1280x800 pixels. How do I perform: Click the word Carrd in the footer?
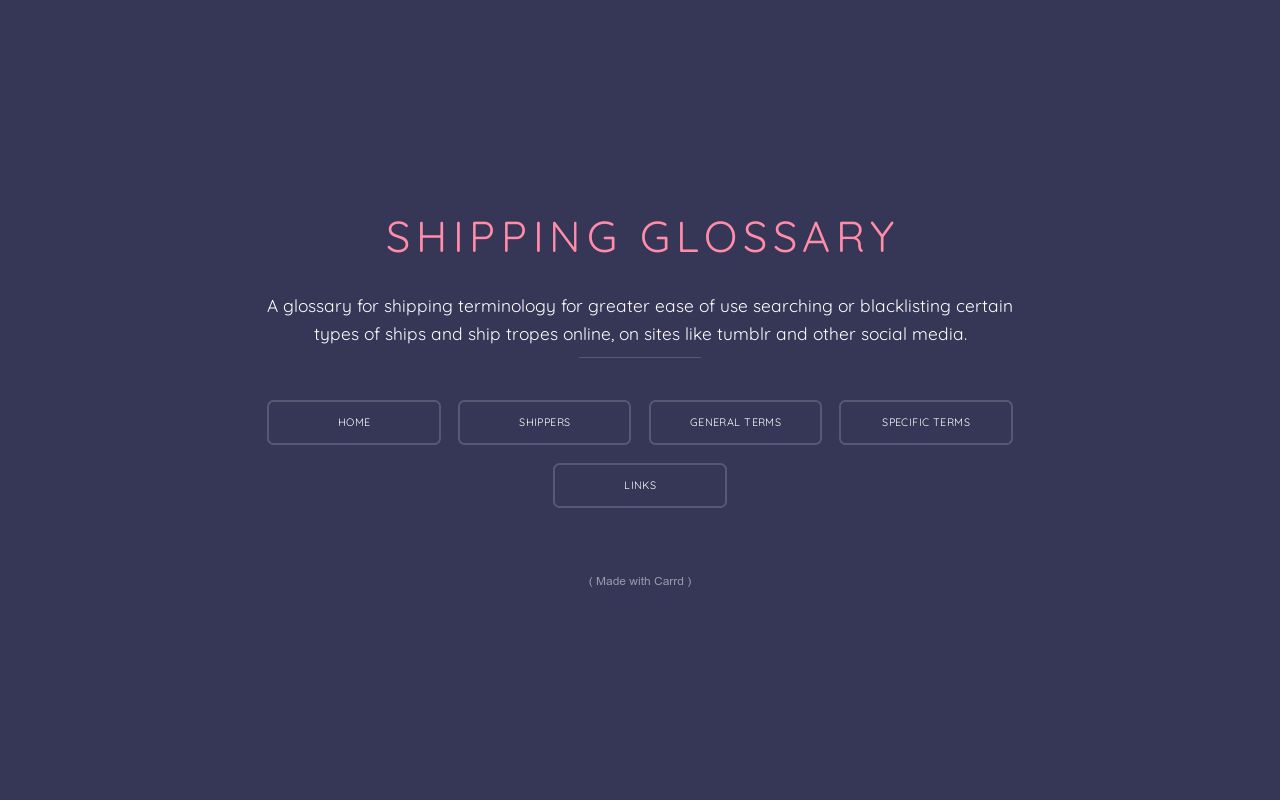pyautogui.click(x=669, y=581)
